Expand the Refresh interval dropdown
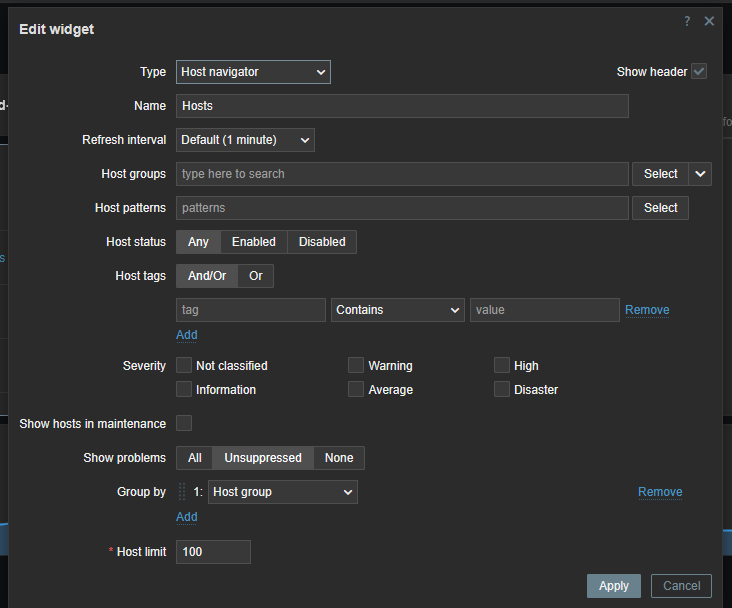Screen dimensions: 732x608 245,140
